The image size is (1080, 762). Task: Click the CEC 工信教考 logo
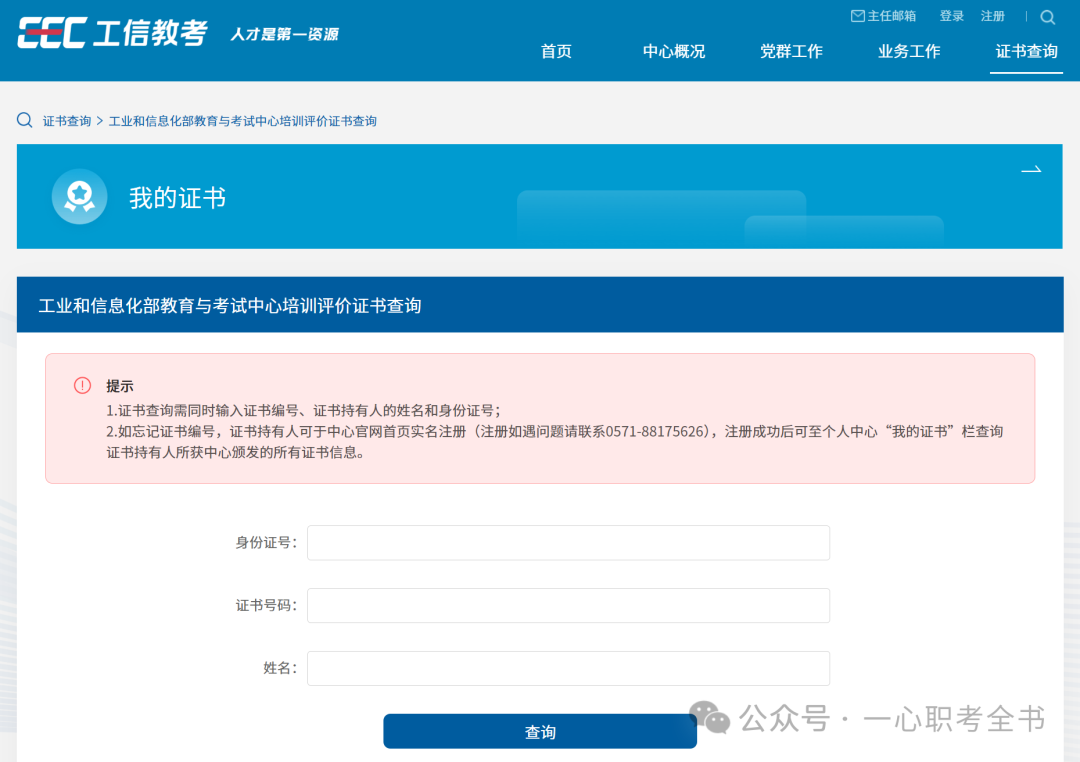pyautogui.click(x=112, y=32)
